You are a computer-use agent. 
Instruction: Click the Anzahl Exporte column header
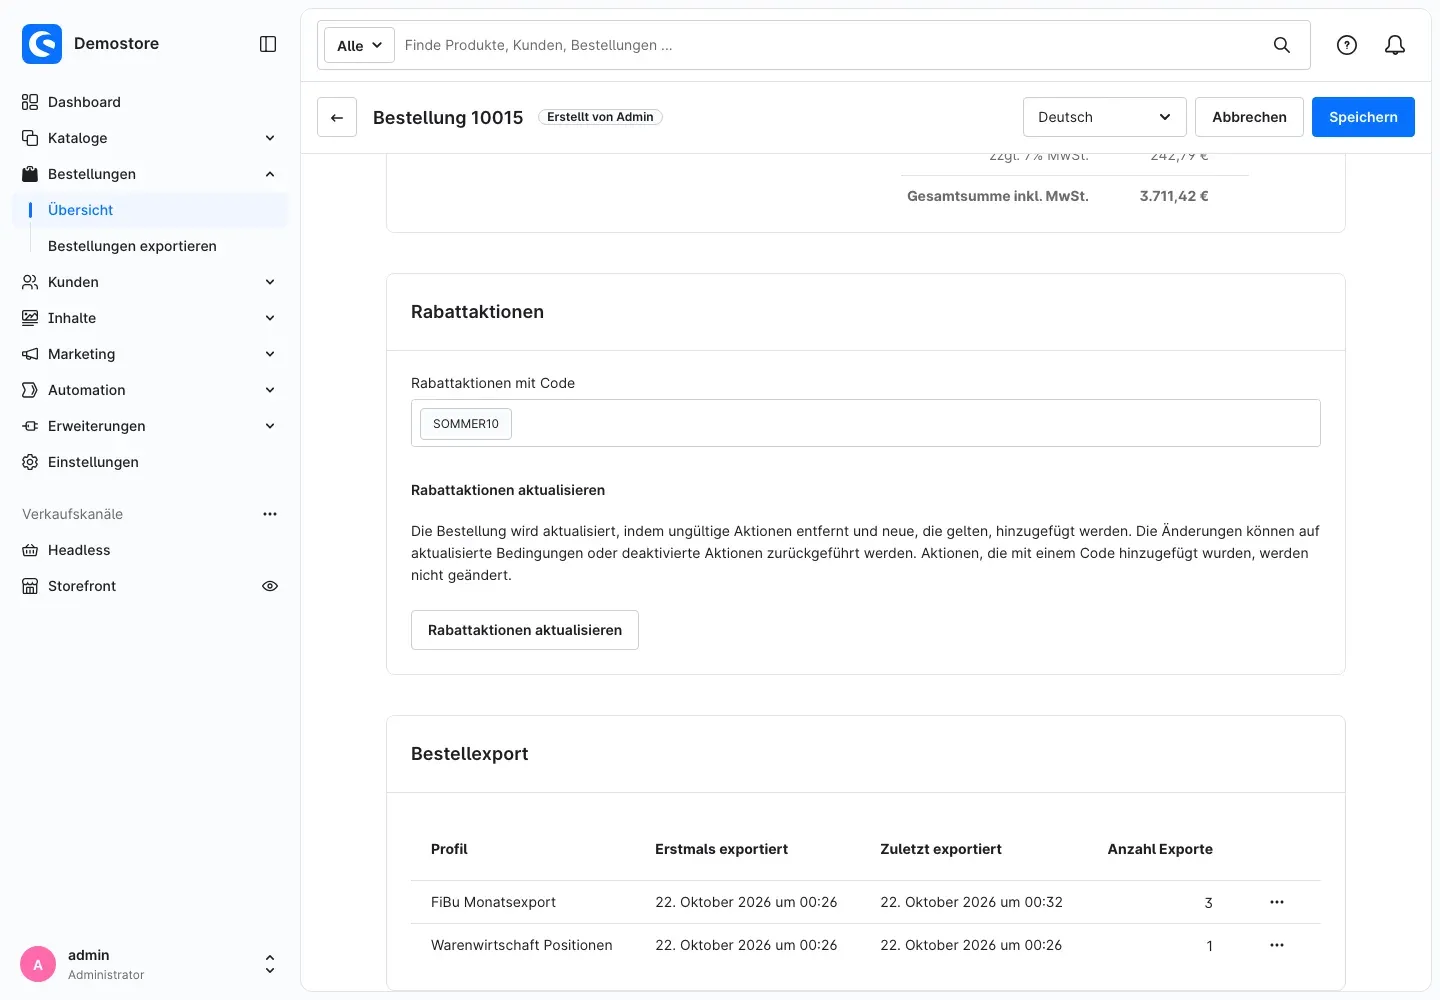1160,849
